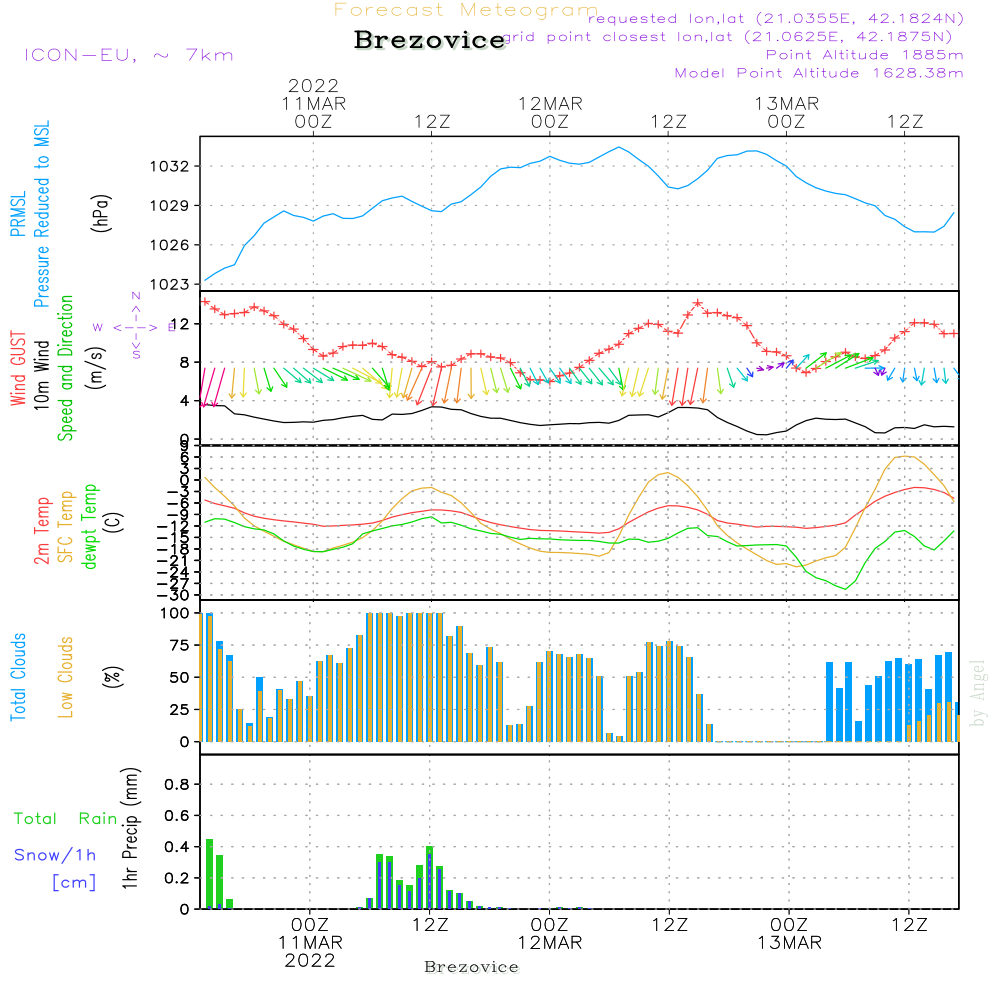
Task: Select the blue "Snow/1h" label
Action: [x=55, y=855]
